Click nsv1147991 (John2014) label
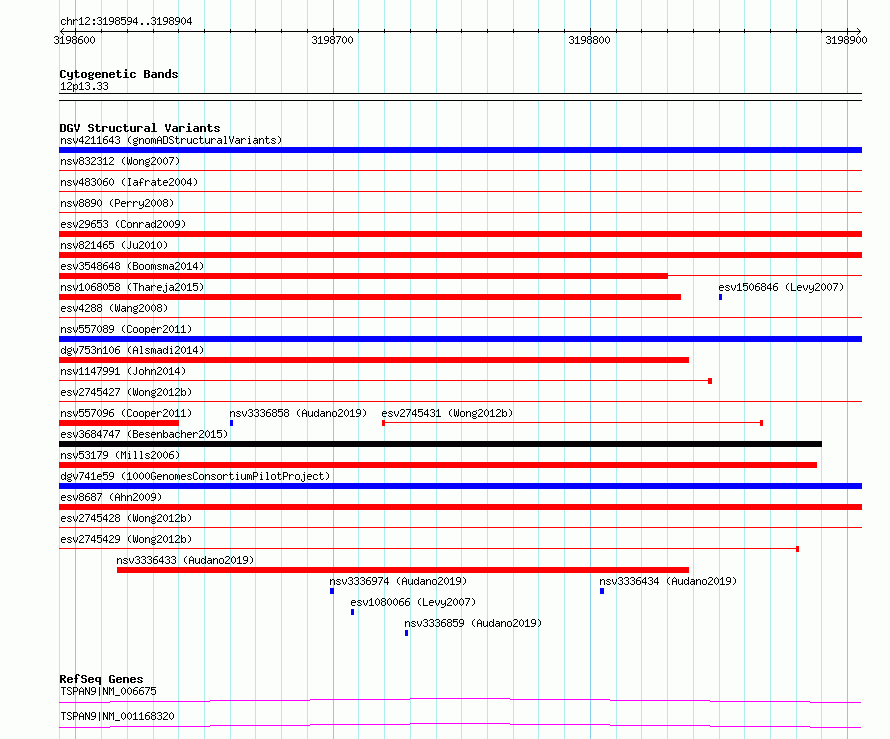The image size is (890, 739). pyautogui.click(x=123, y=371)
